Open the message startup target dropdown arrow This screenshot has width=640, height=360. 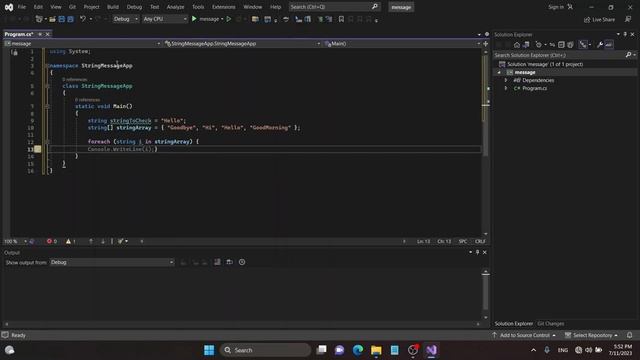tap(222, 19)
